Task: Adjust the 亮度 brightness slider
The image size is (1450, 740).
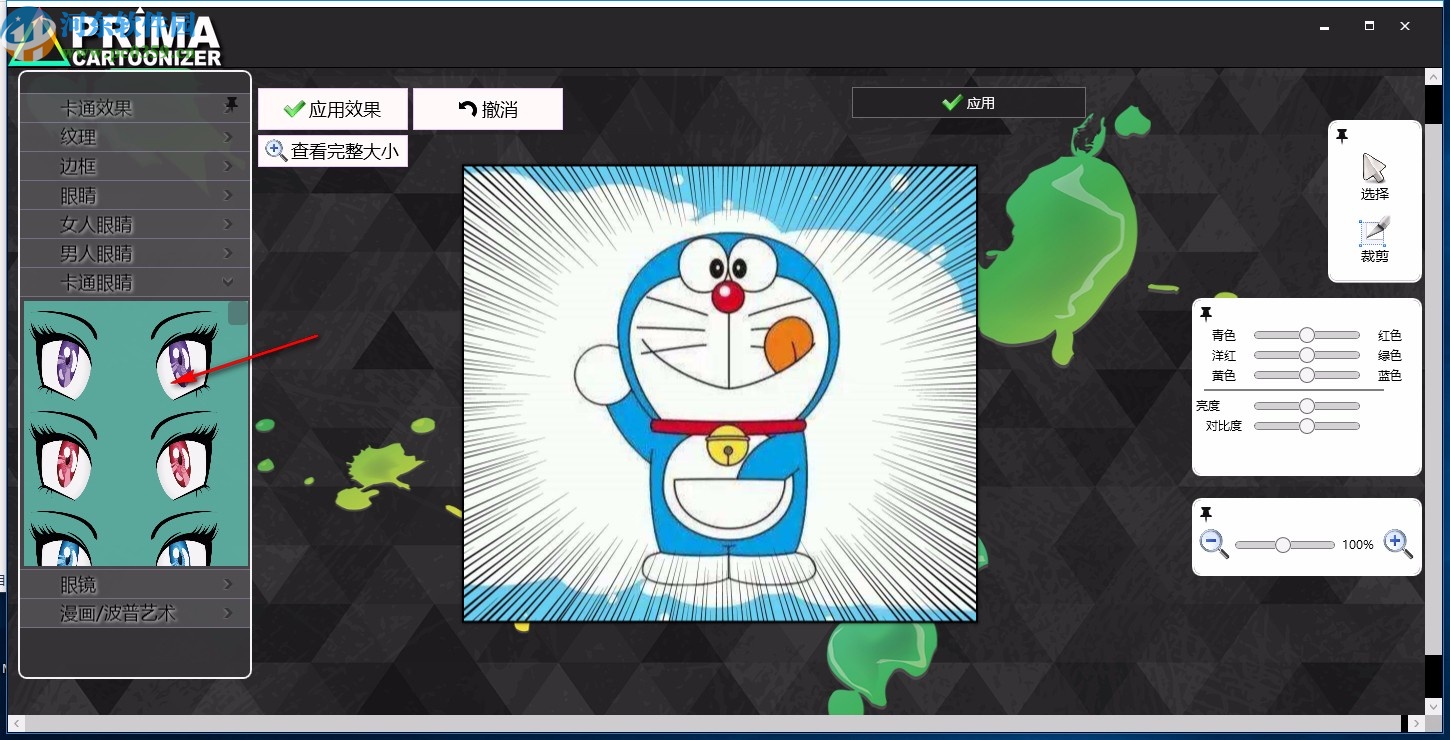Action: coord(1306,405)
